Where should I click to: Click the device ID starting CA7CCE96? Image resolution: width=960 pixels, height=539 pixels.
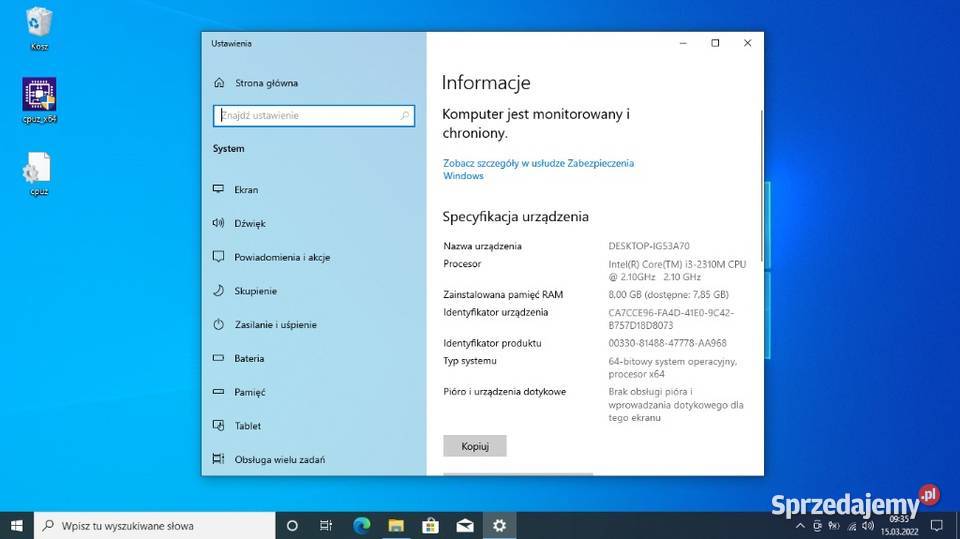pyautogui.click(x=671, y=319)
